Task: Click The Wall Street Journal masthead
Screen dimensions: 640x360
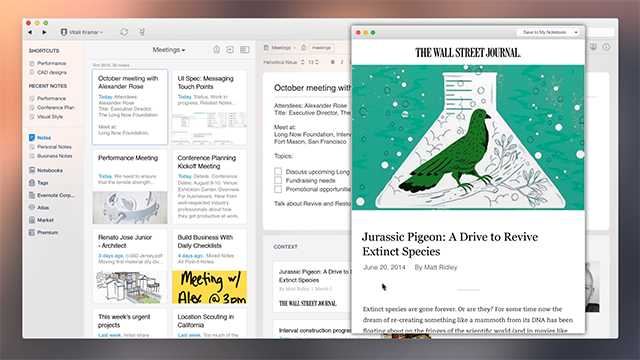Action: [468, 53]
